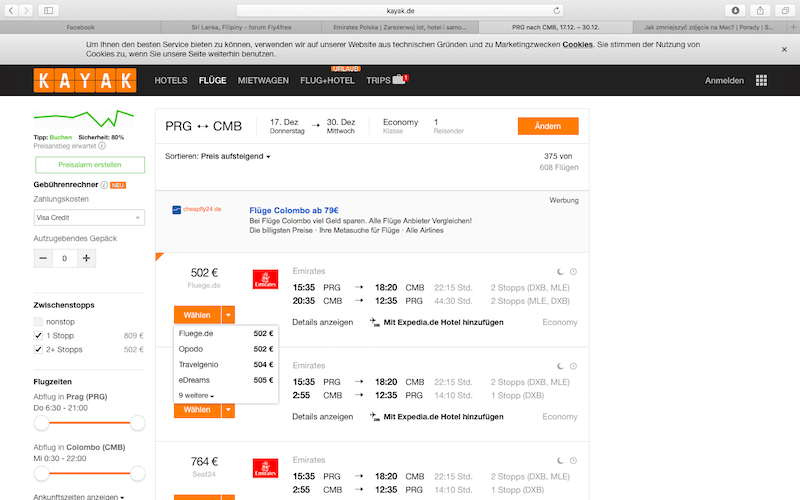Increase baggage count with plus button

(86, 258)
